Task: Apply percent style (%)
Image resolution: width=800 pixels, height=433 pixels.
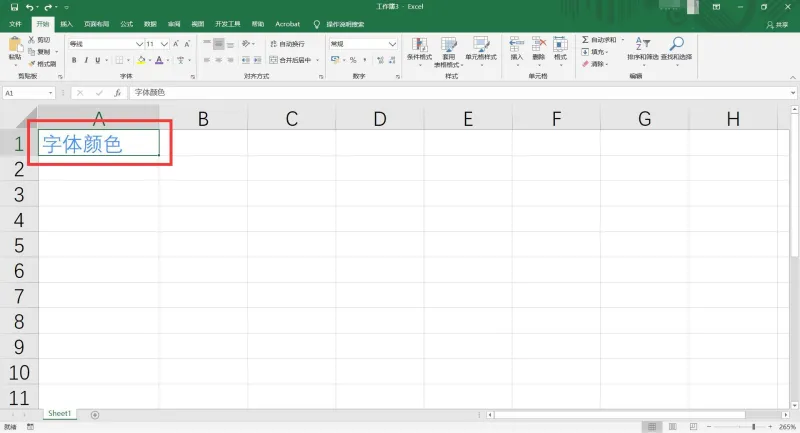Action: click(353, 60)
